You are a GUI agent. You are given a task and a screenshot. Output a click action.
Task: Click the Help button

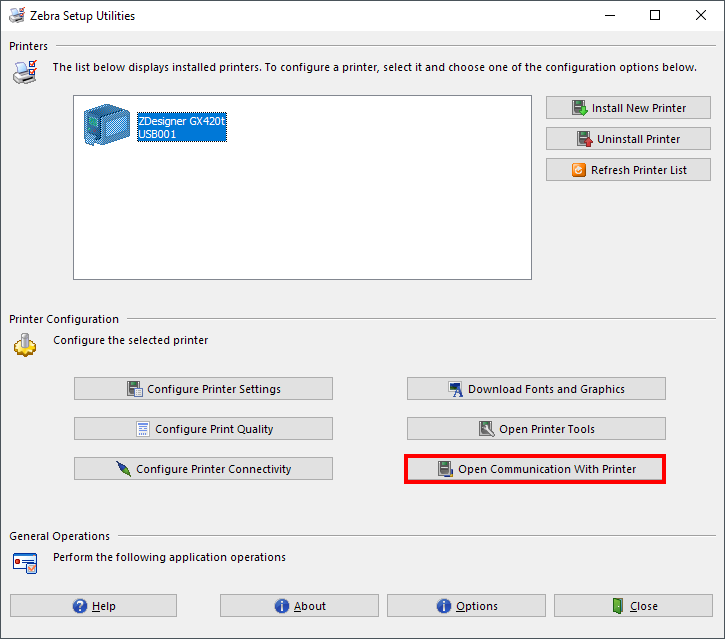pyautogui.click(x=94, y=606)
